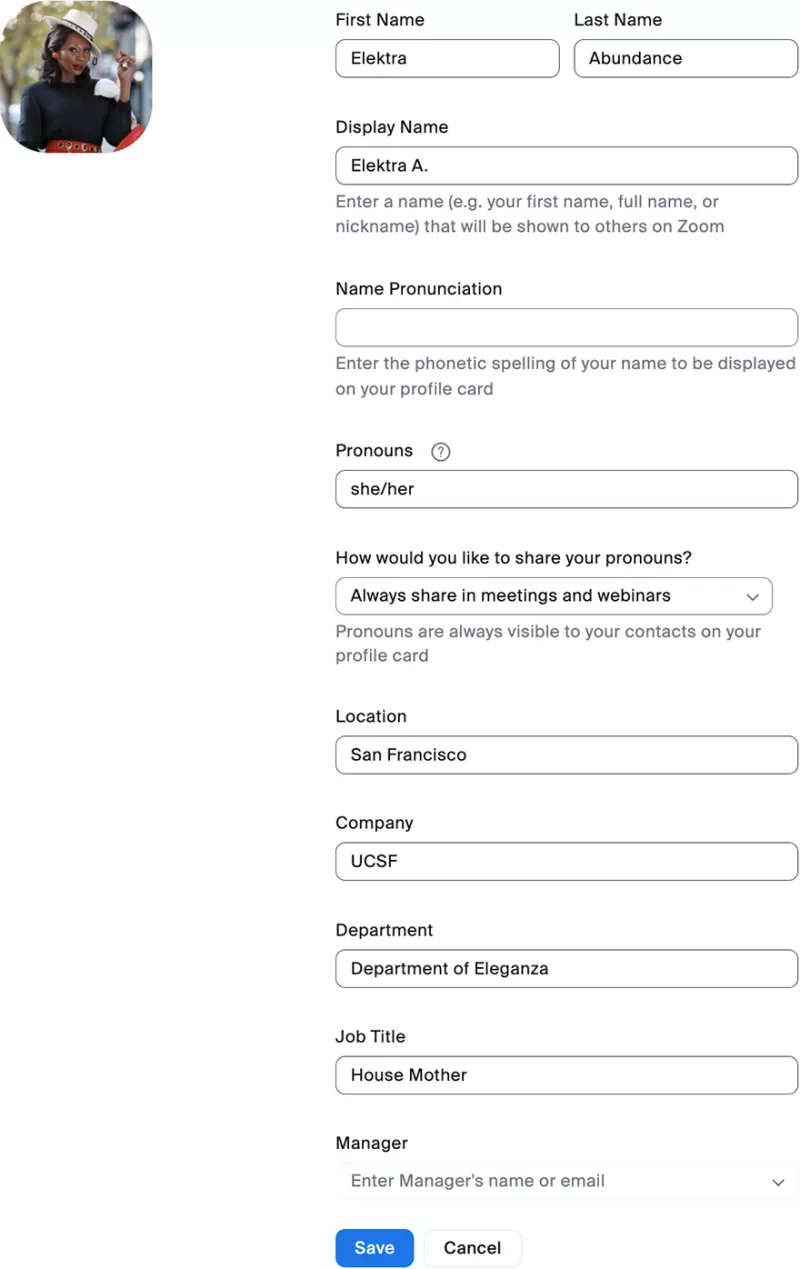Viewport: 800px width, 1269px height.
Task: Open the pronoun sharing dropdown chevron
Action: [753, 596]
